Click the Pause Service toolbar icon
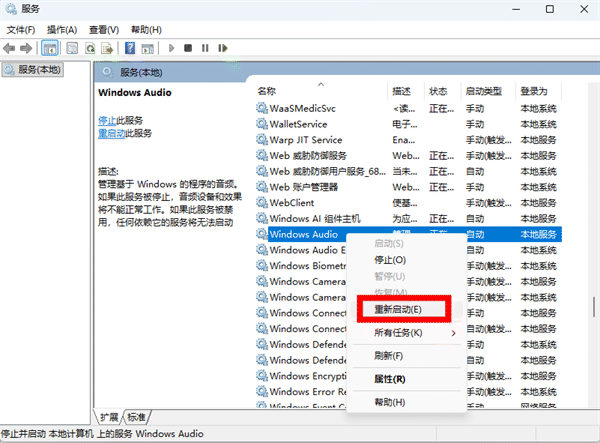The image size is (600, 443). (205, 48)
